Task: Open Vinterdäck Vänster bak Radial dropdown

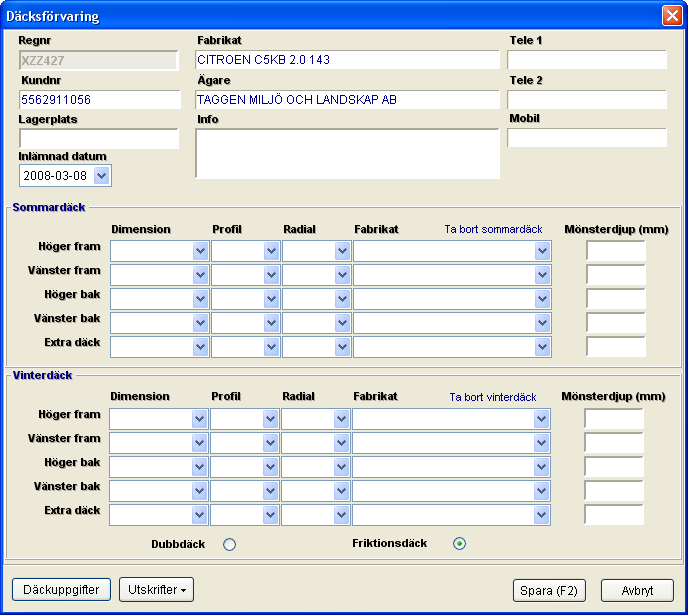Action: (x=341, y=491)
